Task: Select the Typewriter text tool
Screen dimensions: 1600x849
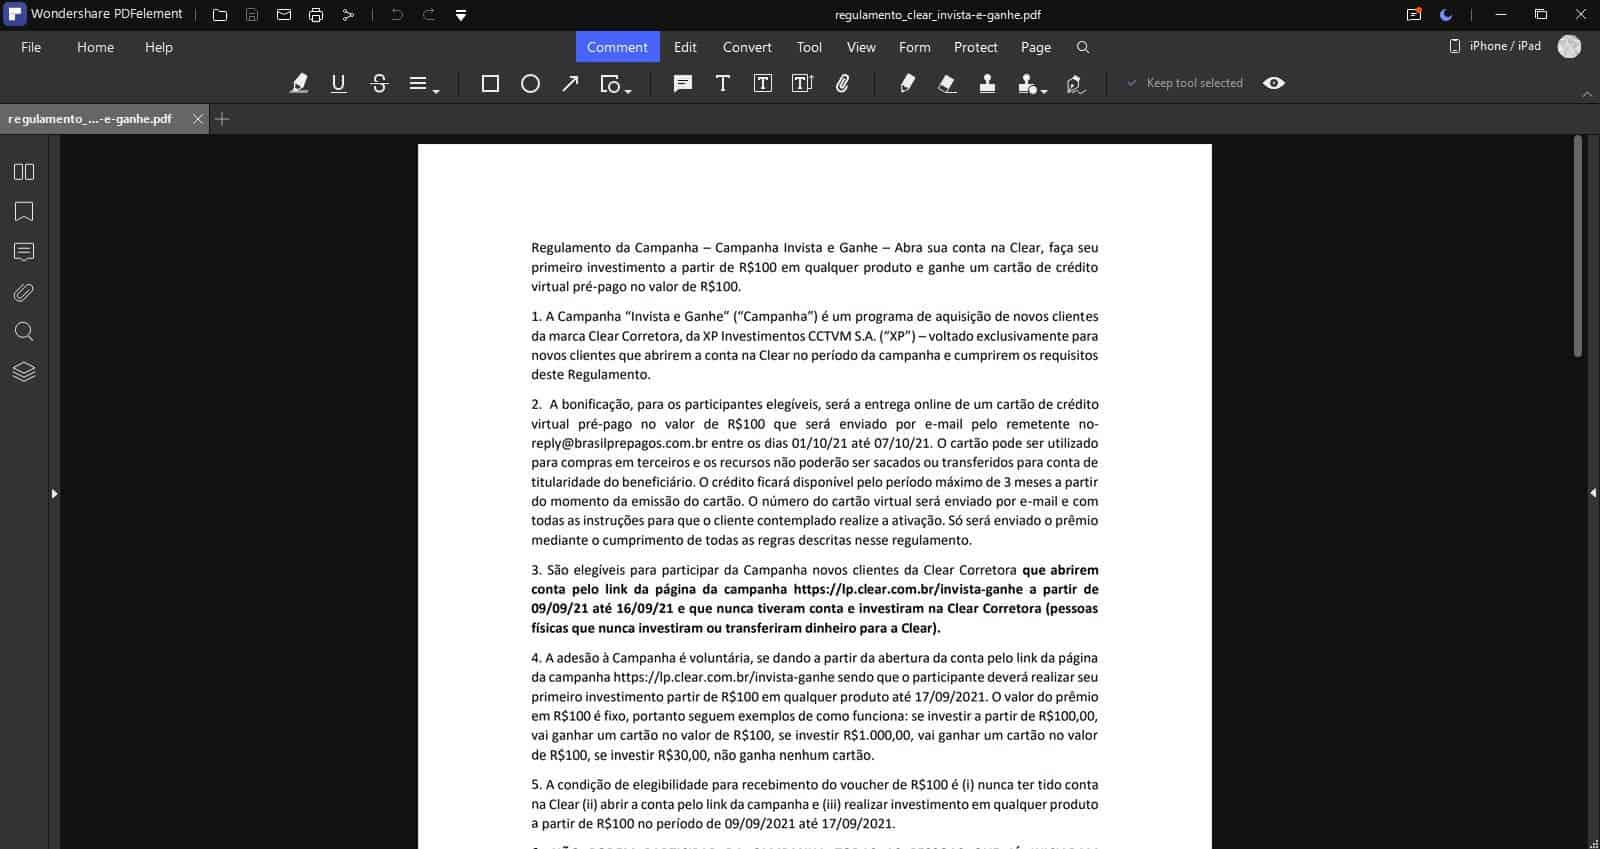Action: (722, 83)
